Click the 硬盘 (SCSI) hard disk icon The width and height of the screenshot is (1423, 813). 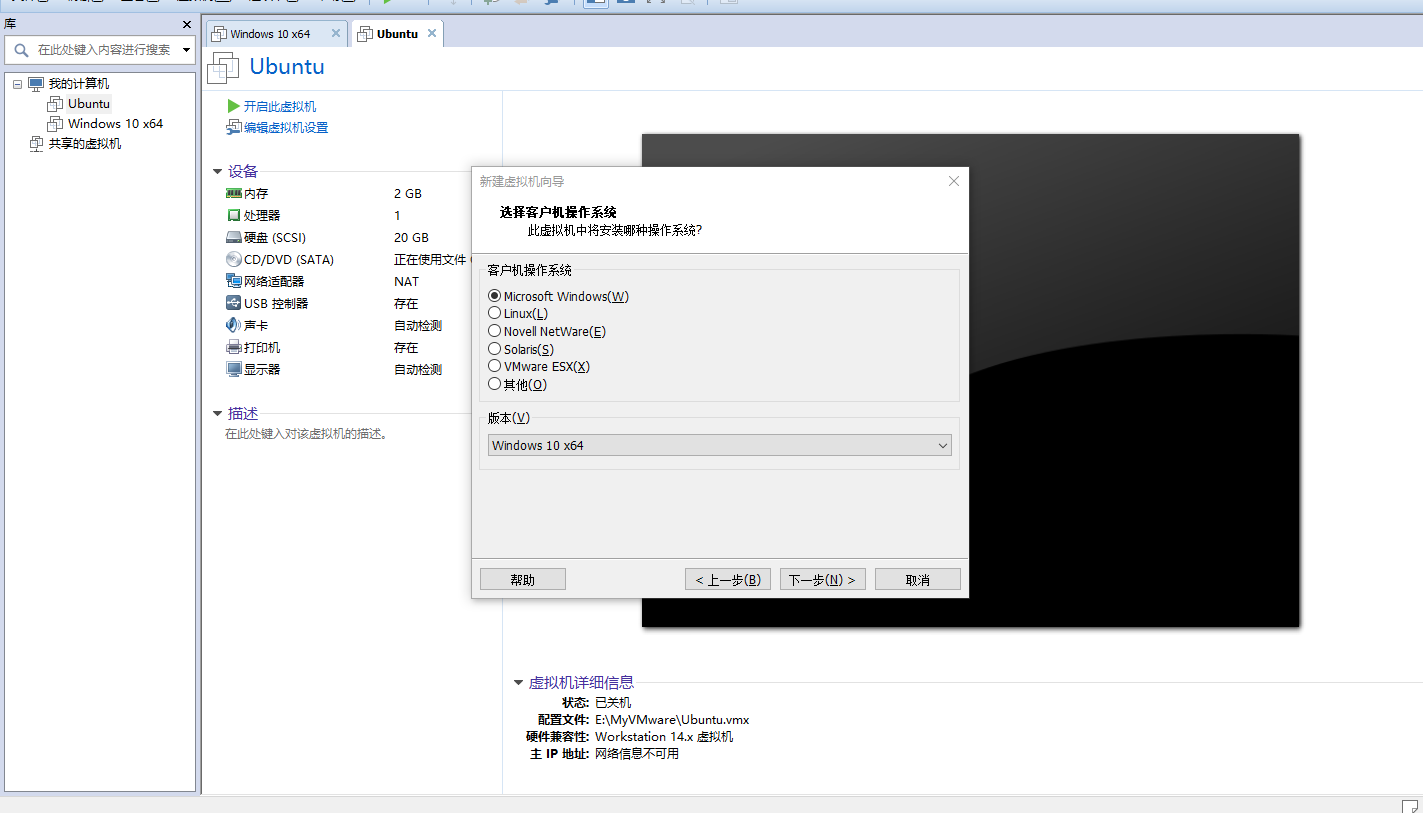(x=234, y=237)
